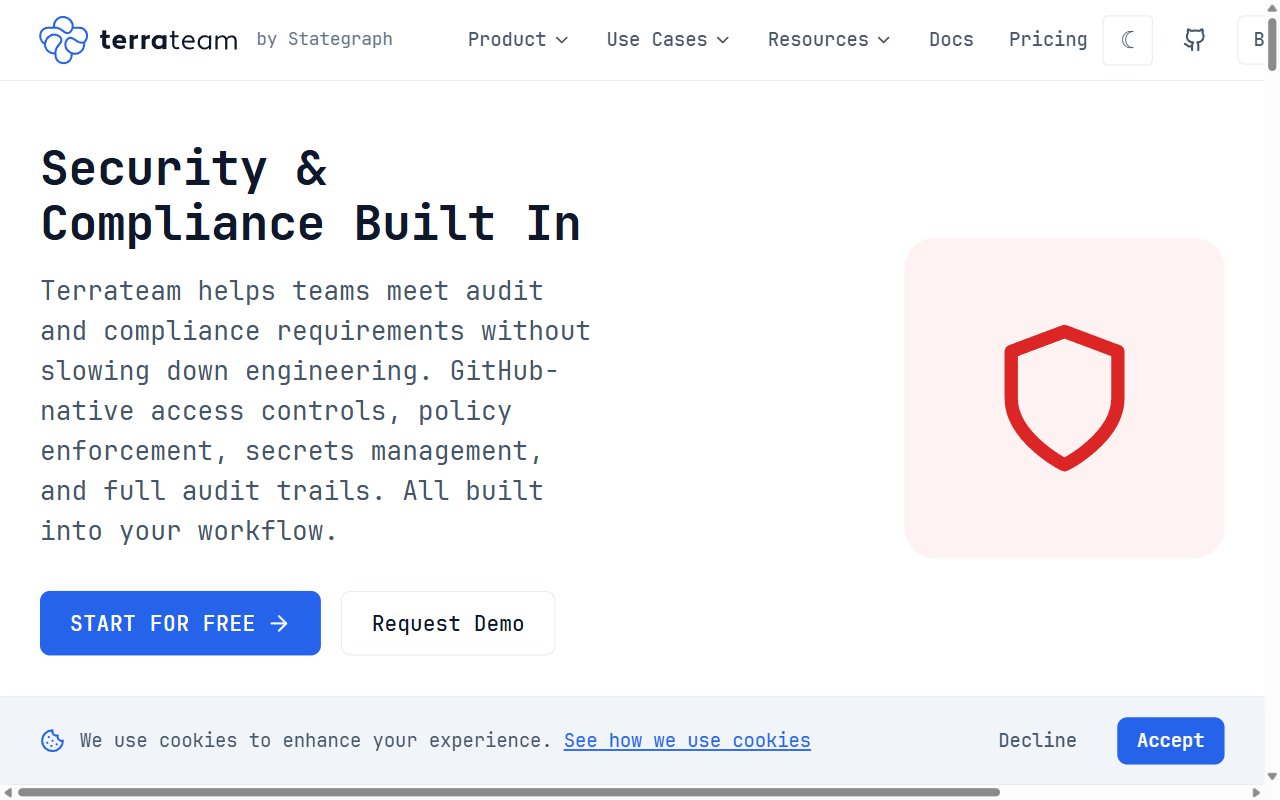Click the by Stategraph text
The image size is (1280, 800).
tap(325, 39)
